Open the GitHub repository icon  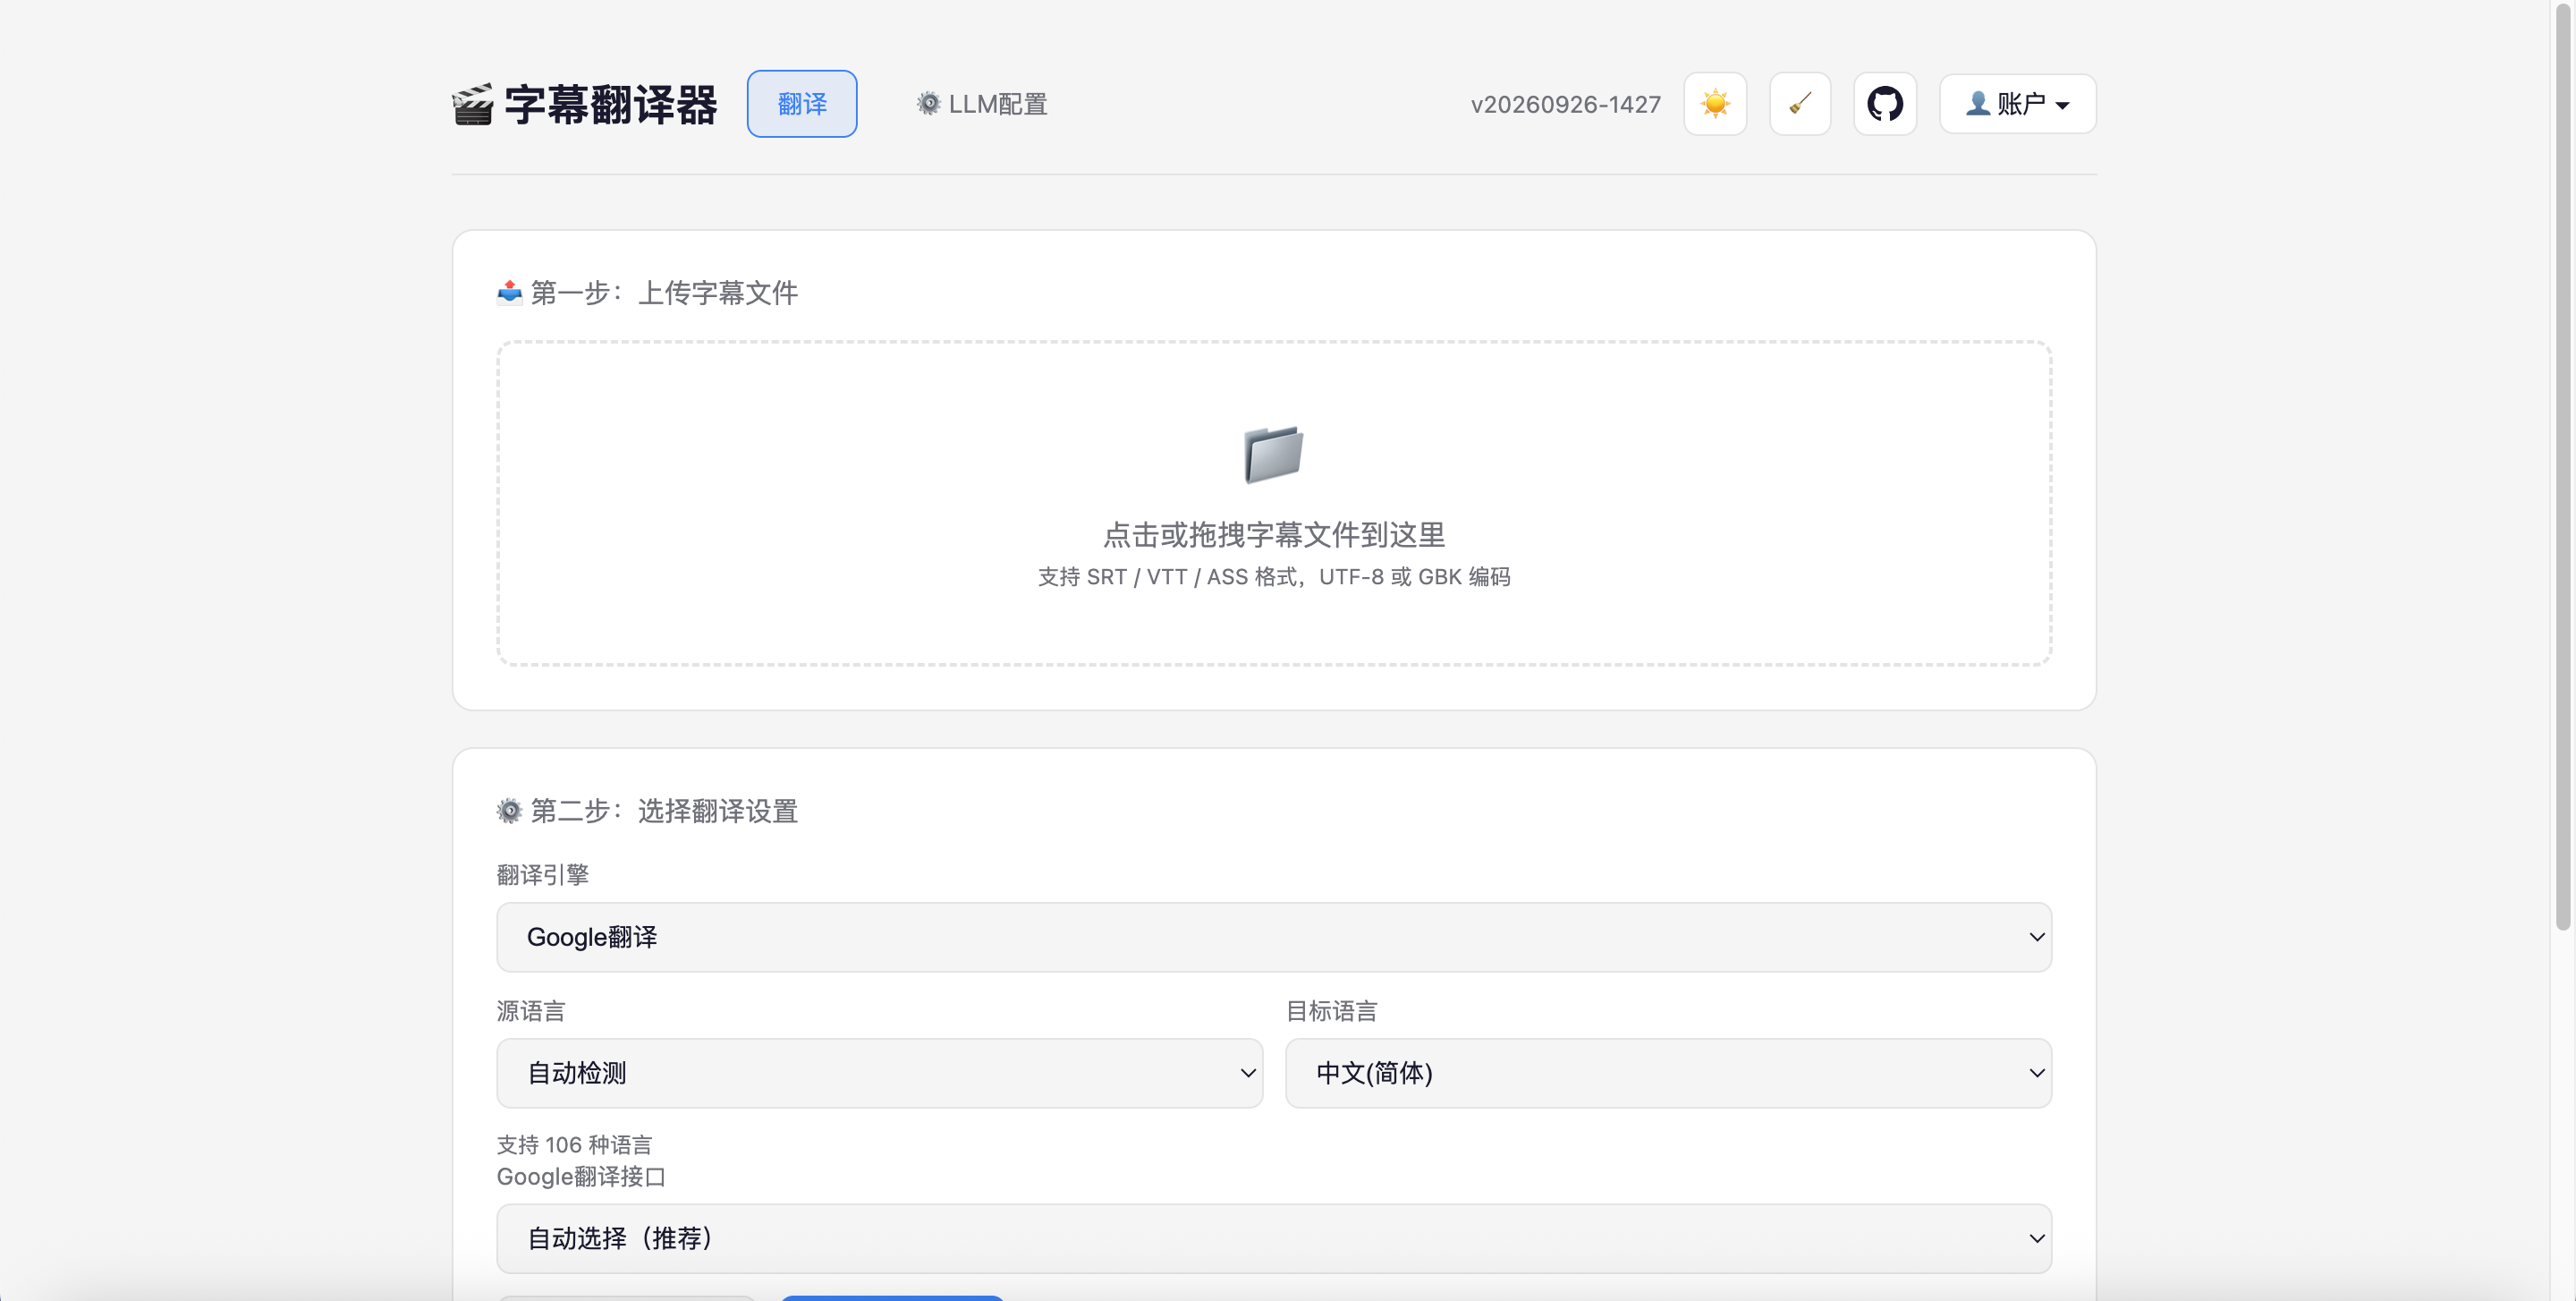click(x=1885, y=104)
